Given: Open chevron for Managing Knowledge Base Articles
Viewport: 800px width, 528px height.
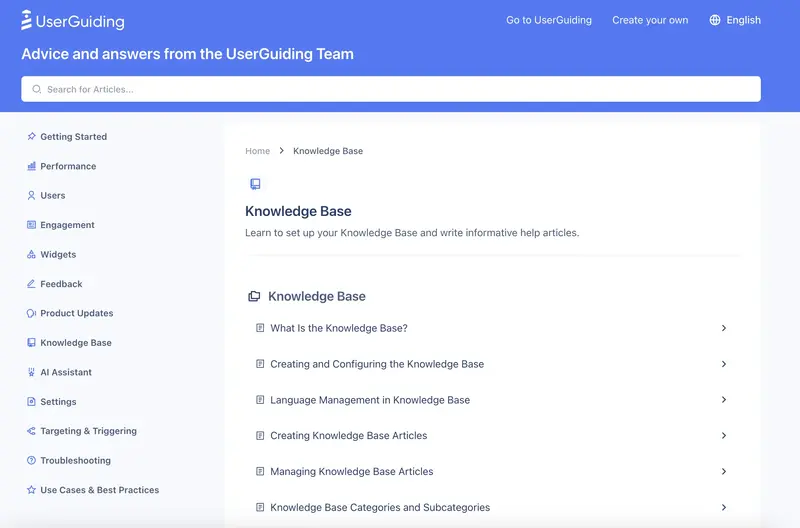Looking at the screenshot, I should (723, 471).
